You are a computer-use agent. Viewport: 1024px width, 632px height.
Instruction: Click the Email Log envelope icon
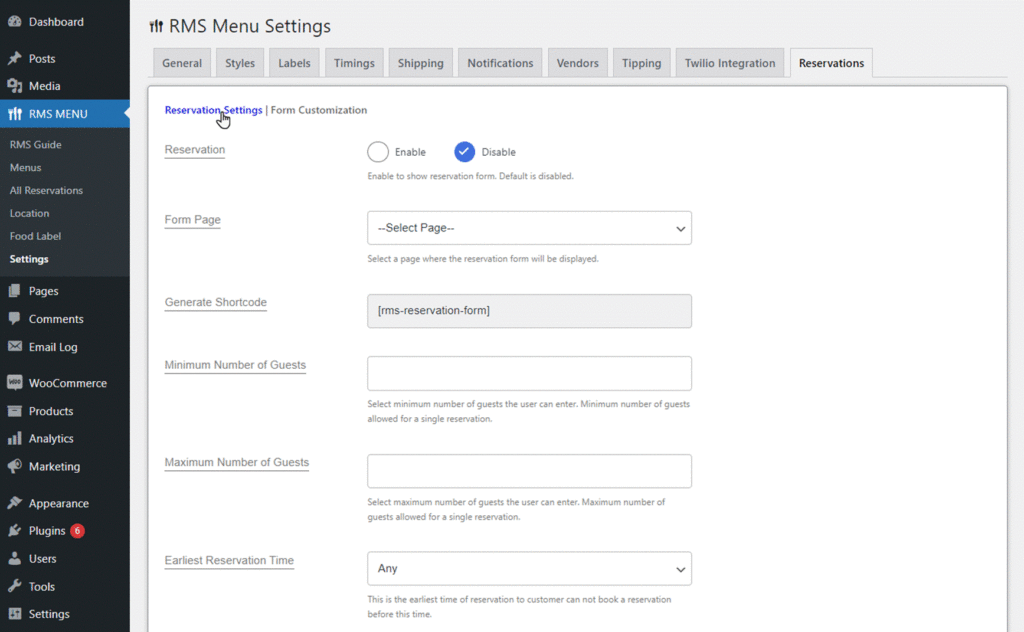14,347
